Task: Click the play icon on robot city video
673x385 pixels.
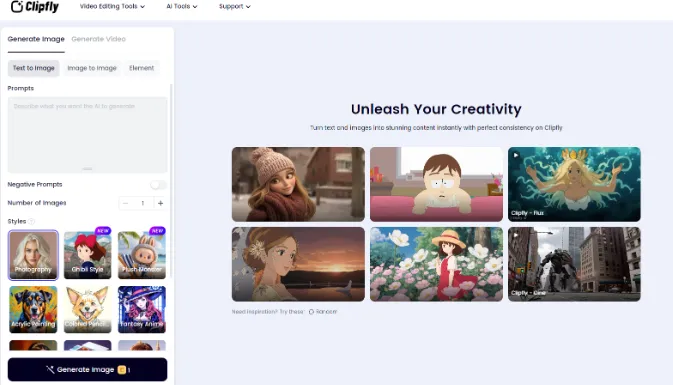Action: [516, 235]
